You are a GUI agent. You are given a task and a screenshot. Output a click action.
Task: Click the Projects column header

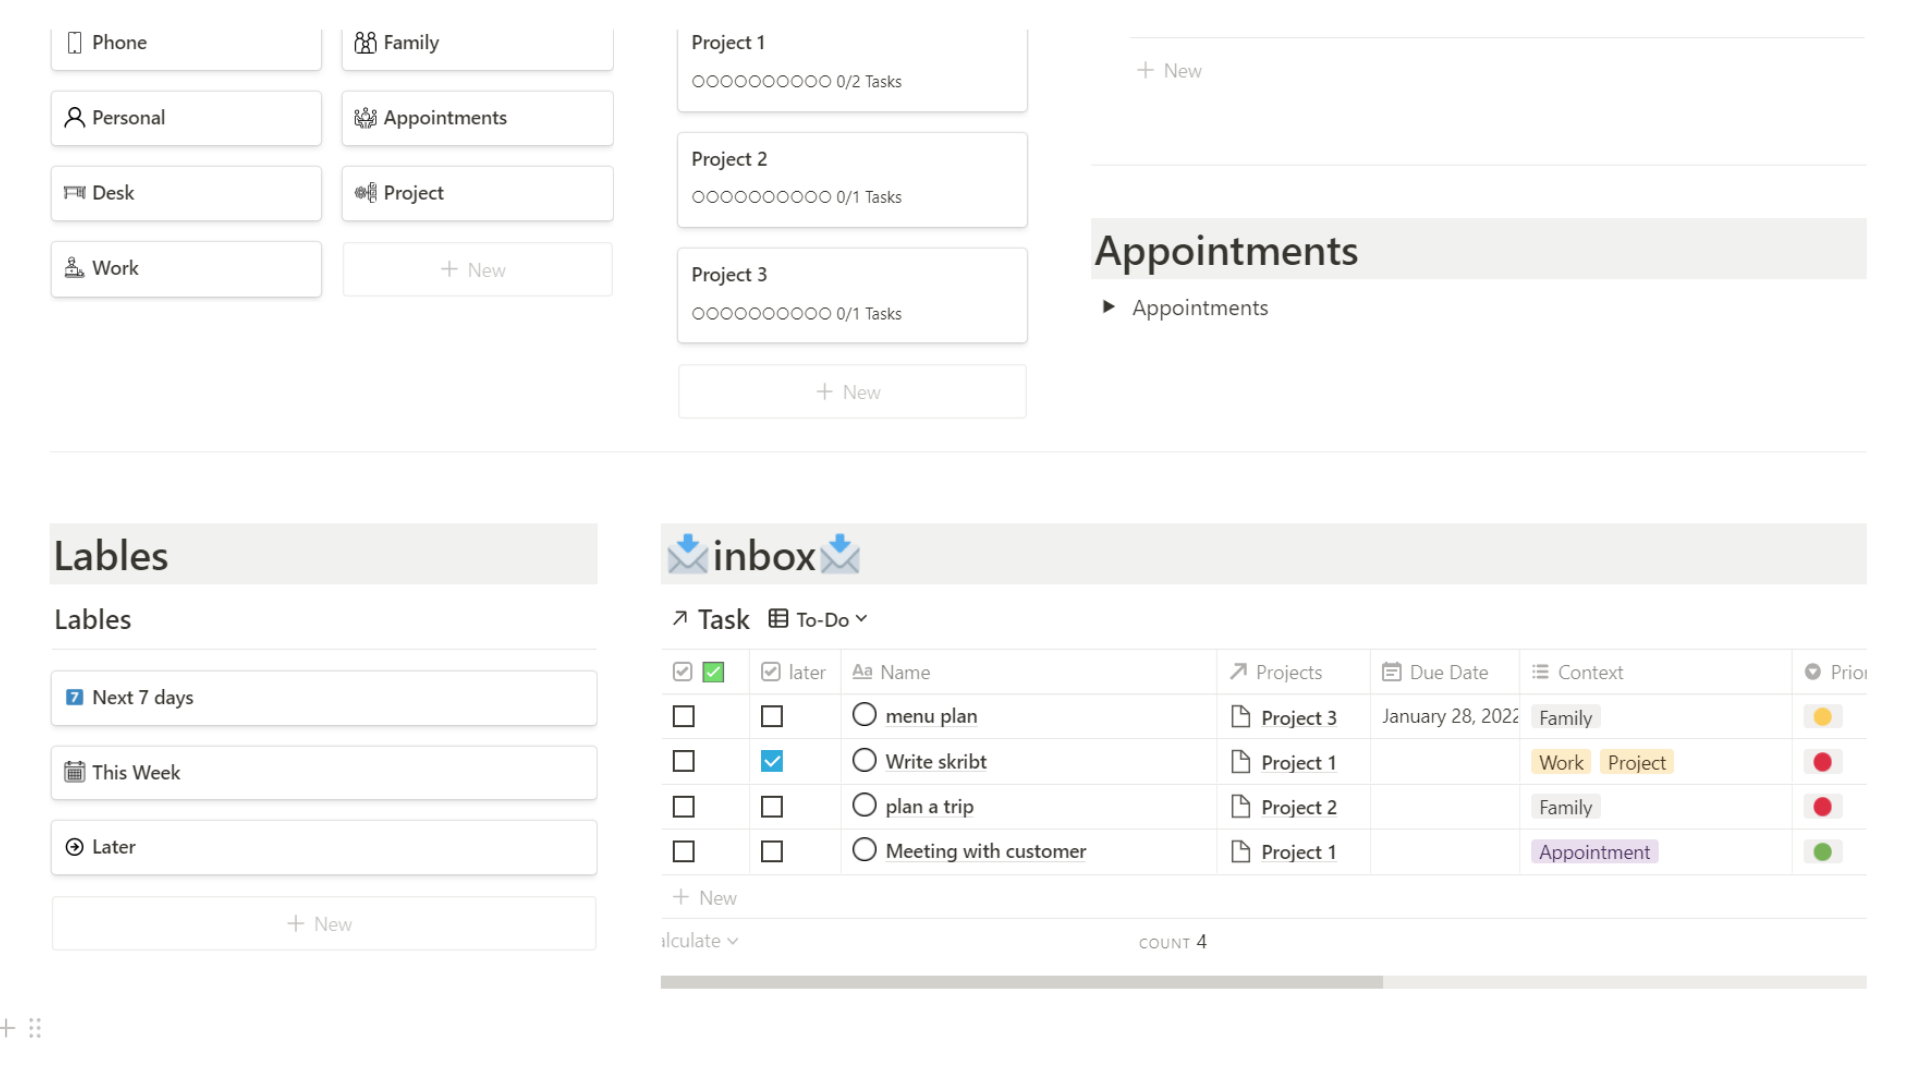pos(1289,671)
